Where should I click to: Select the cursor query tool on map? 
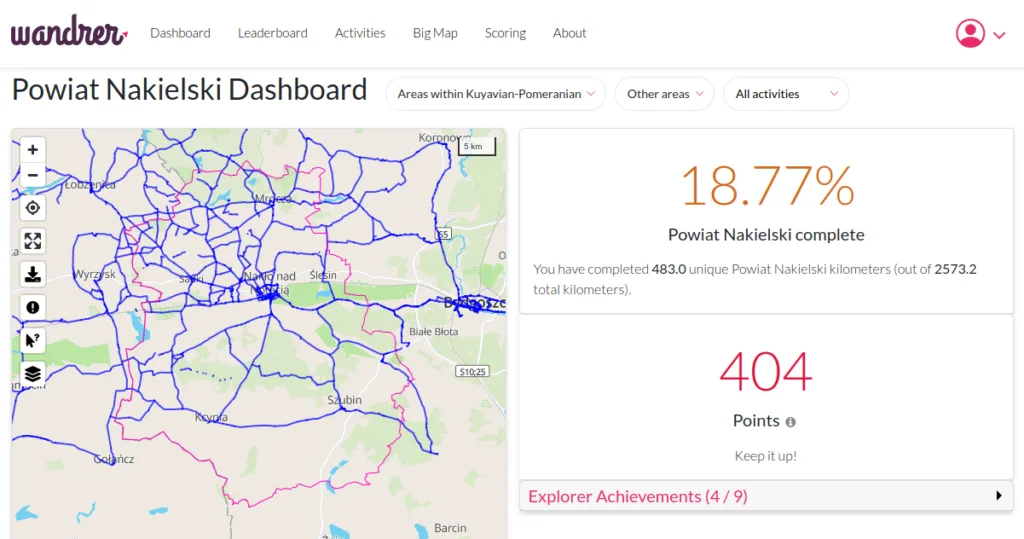pyautogui.click(x=33, y=340)
